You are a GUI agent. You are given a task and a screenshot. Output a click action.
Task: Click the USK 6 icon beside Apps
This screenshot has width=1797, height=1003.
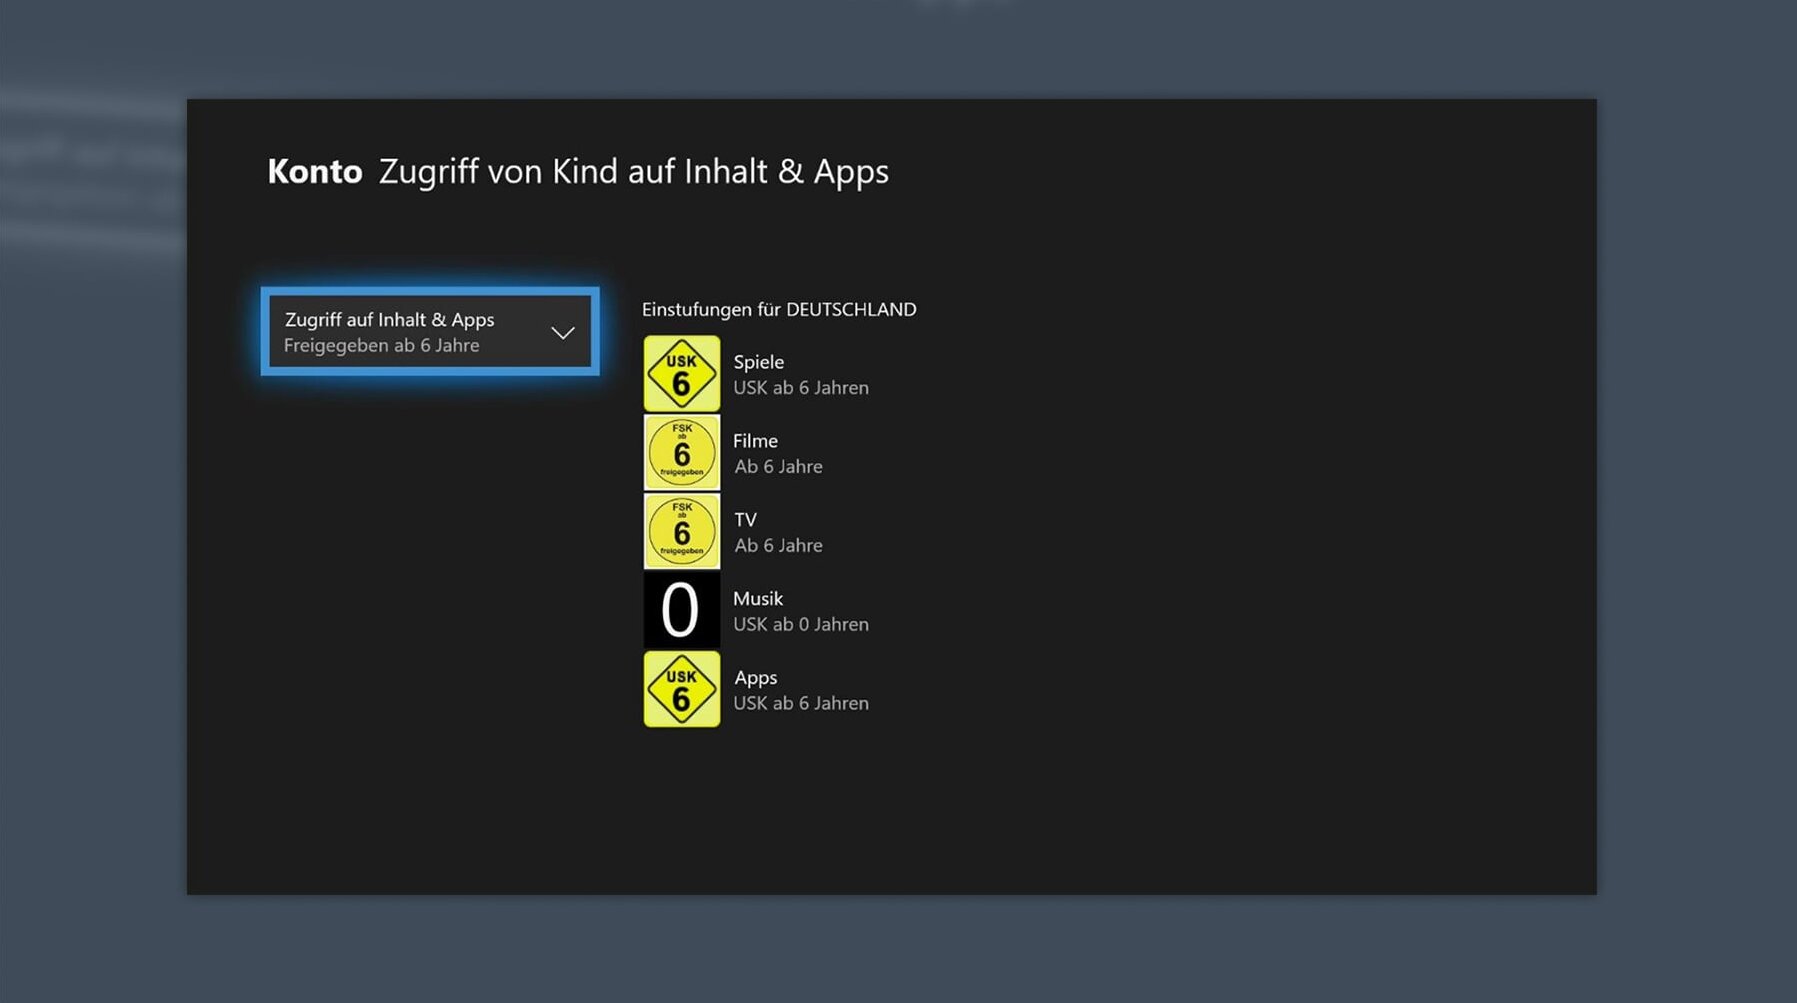click(681, 690)
